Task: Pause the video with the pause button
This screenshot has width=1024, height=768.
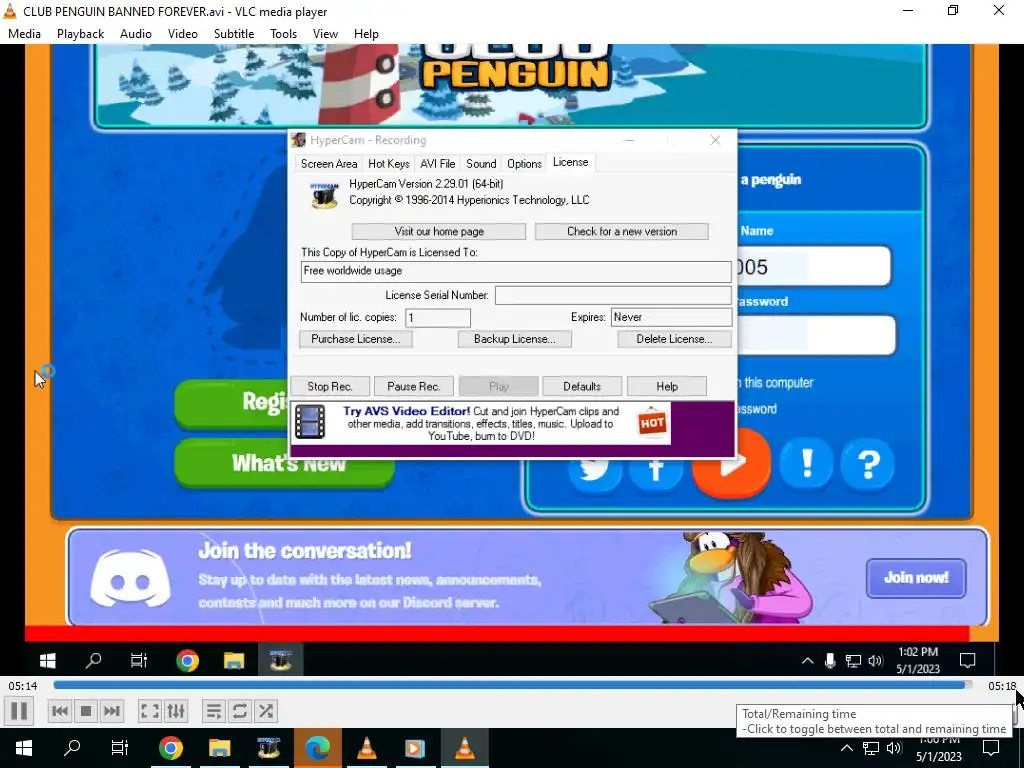Action: pyautogui.click(x=19, y=711)
